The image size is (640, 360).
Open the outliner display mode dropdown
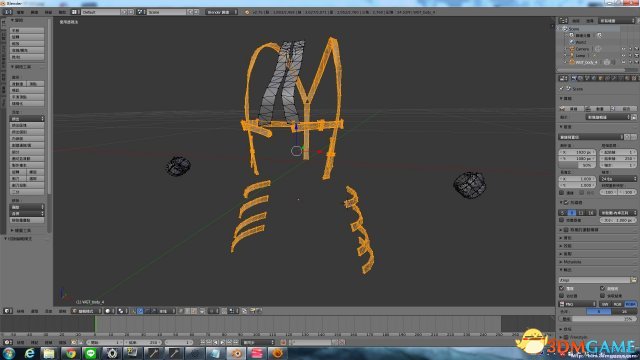point(617,20)
